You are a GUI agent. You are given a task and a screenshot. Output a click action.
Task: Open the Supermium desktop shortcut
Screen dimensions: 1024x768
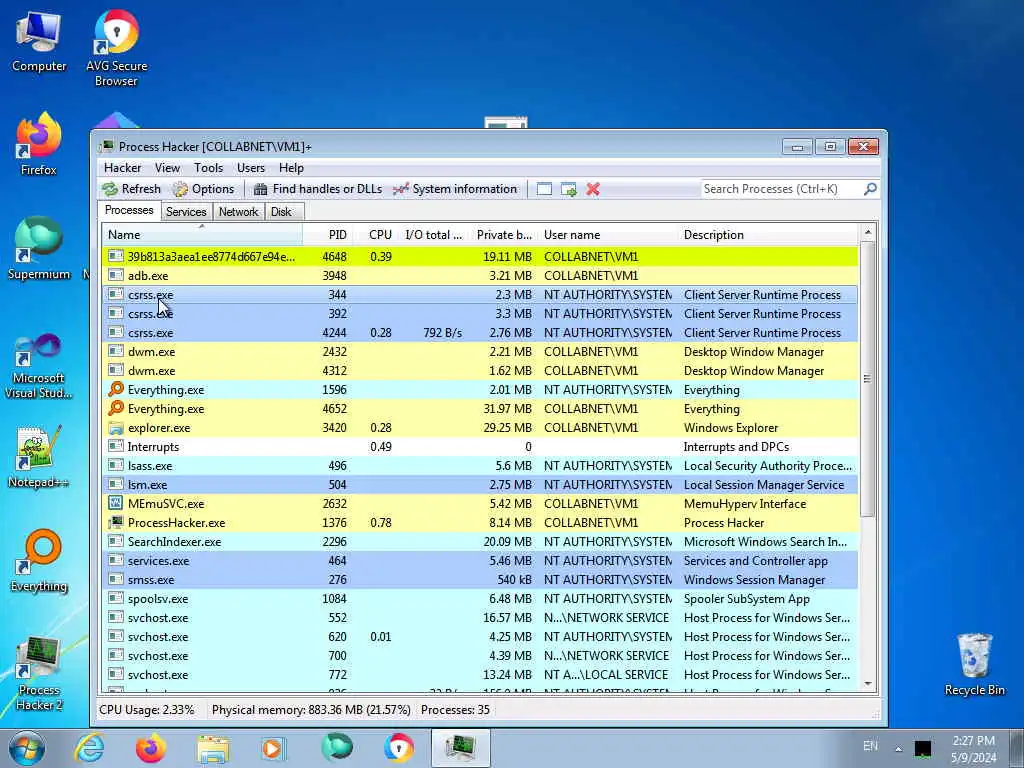(x=39, y=248)
